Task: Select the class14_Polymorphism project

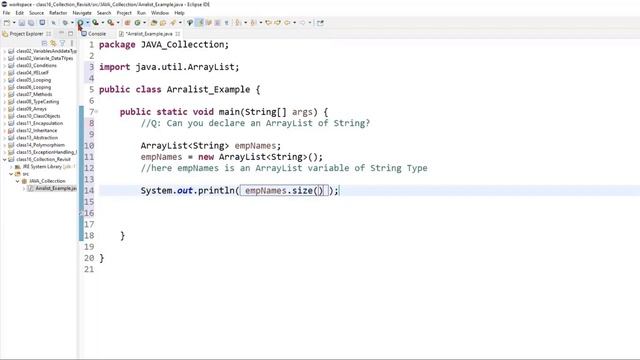Action: (40, 145)
